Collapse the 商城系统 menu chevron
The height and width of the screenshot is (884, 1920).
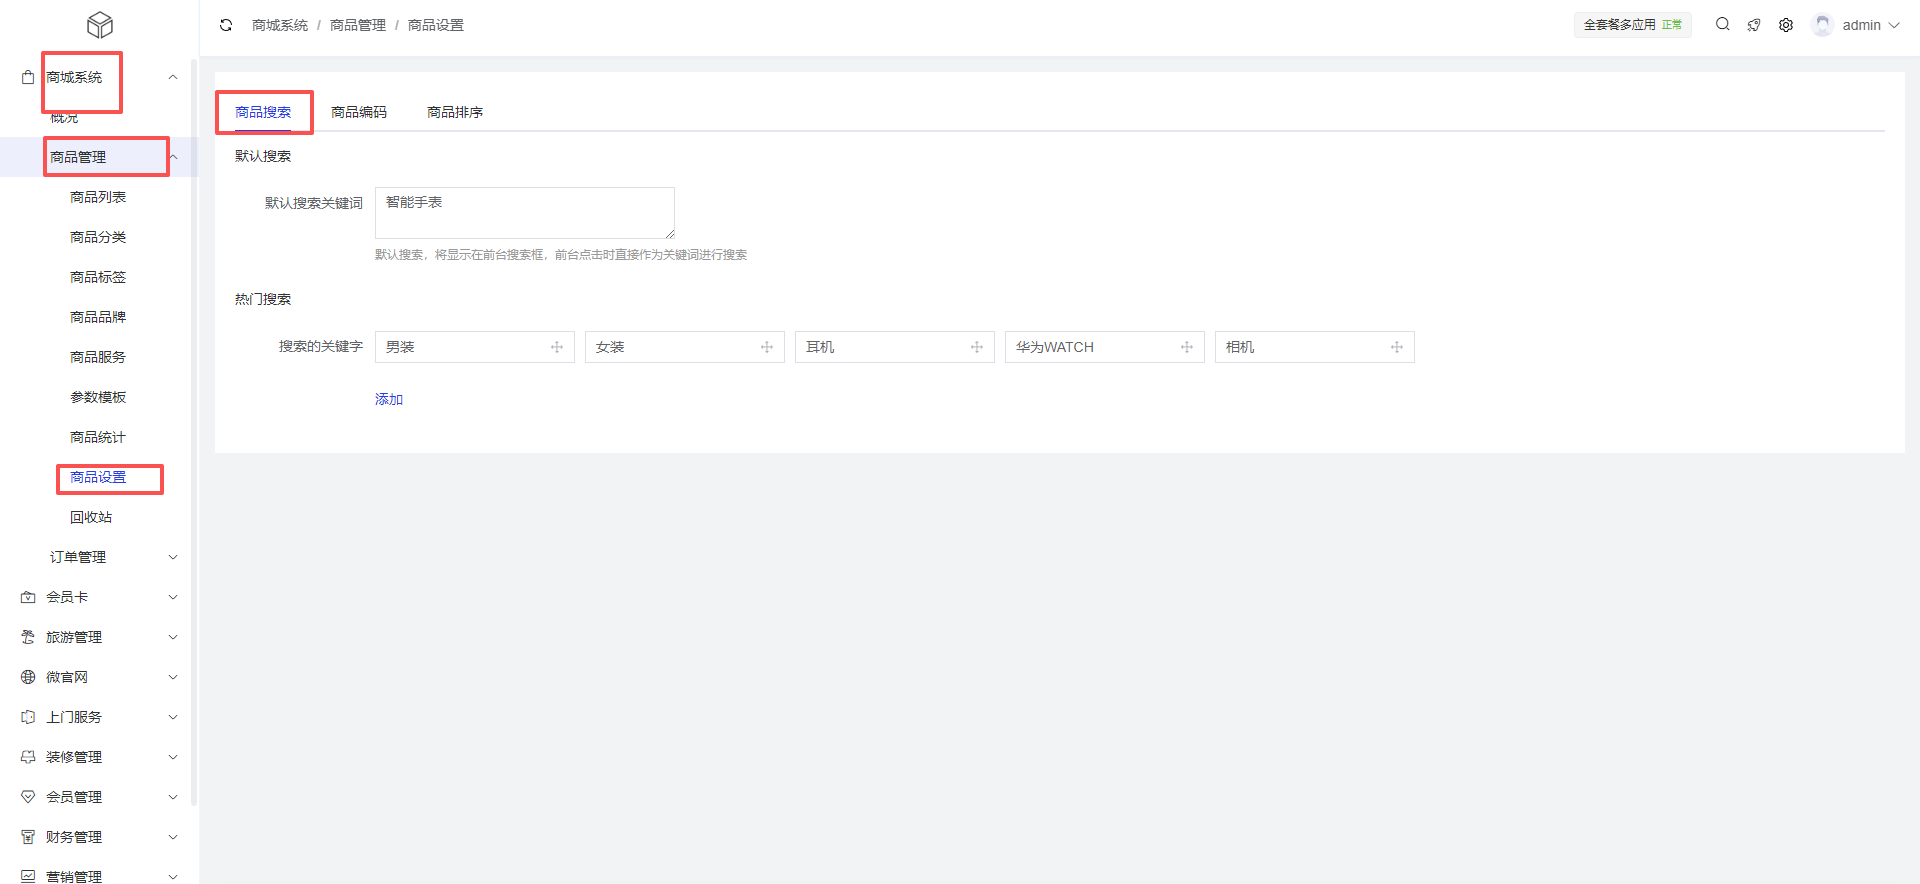click(173, 77)
